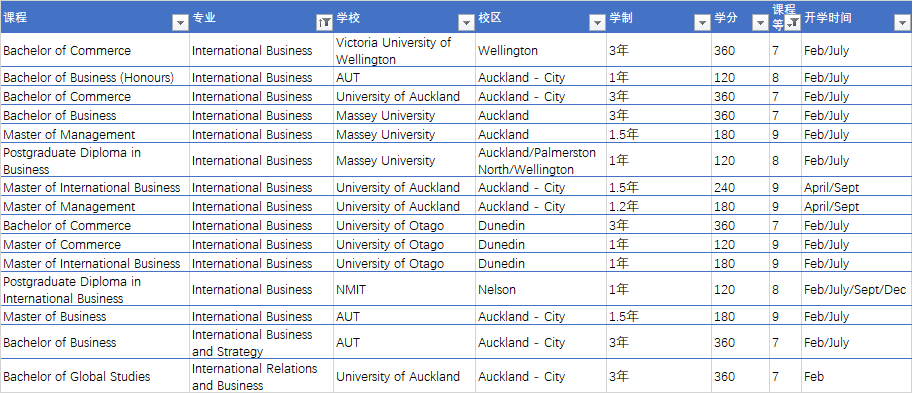
Task: Select the 学分 header cell text
Action: 726,17
